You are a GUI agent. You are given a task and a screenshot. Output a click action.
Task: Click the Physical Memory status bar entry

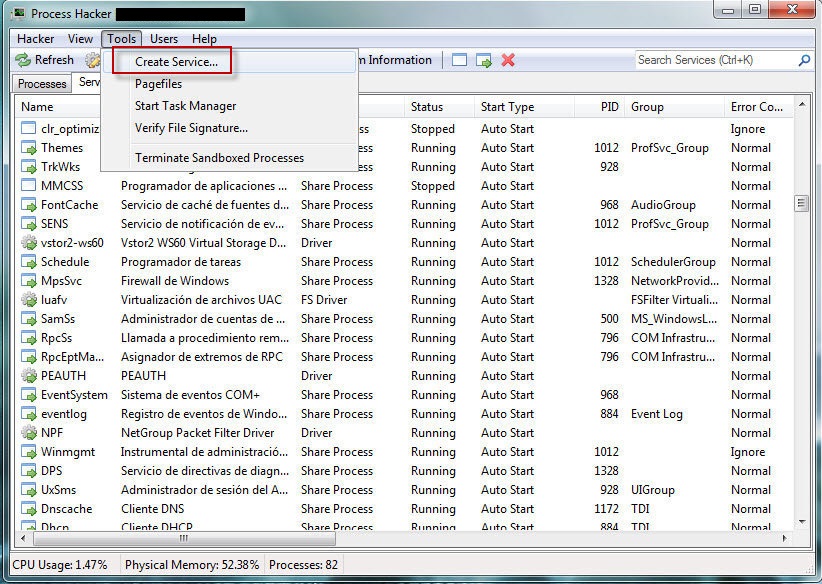coord(192,565)
